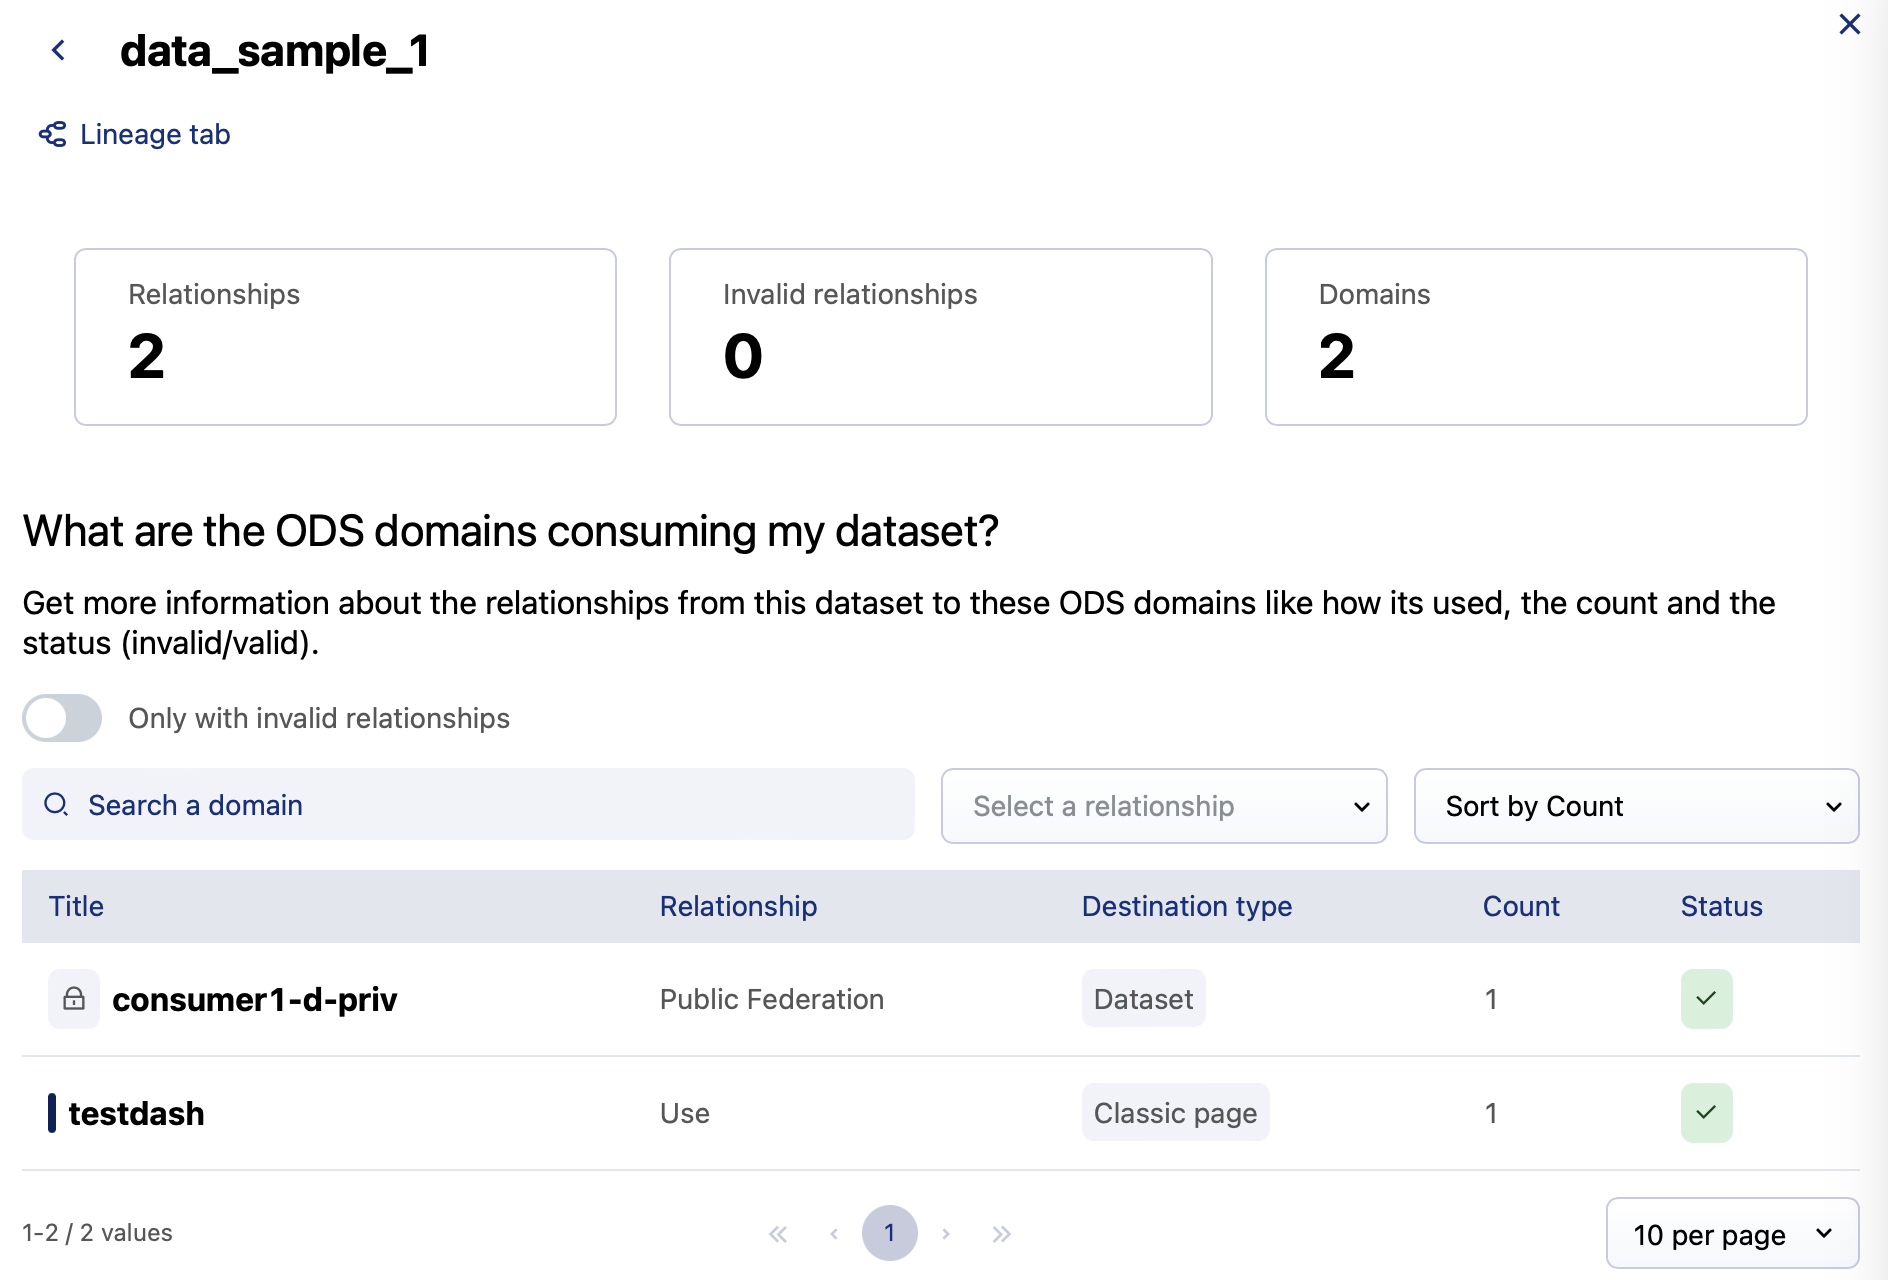1888x1280 pixels.
Task: Open the 10 per page selector
Action: click(x=1731, y=1234)
